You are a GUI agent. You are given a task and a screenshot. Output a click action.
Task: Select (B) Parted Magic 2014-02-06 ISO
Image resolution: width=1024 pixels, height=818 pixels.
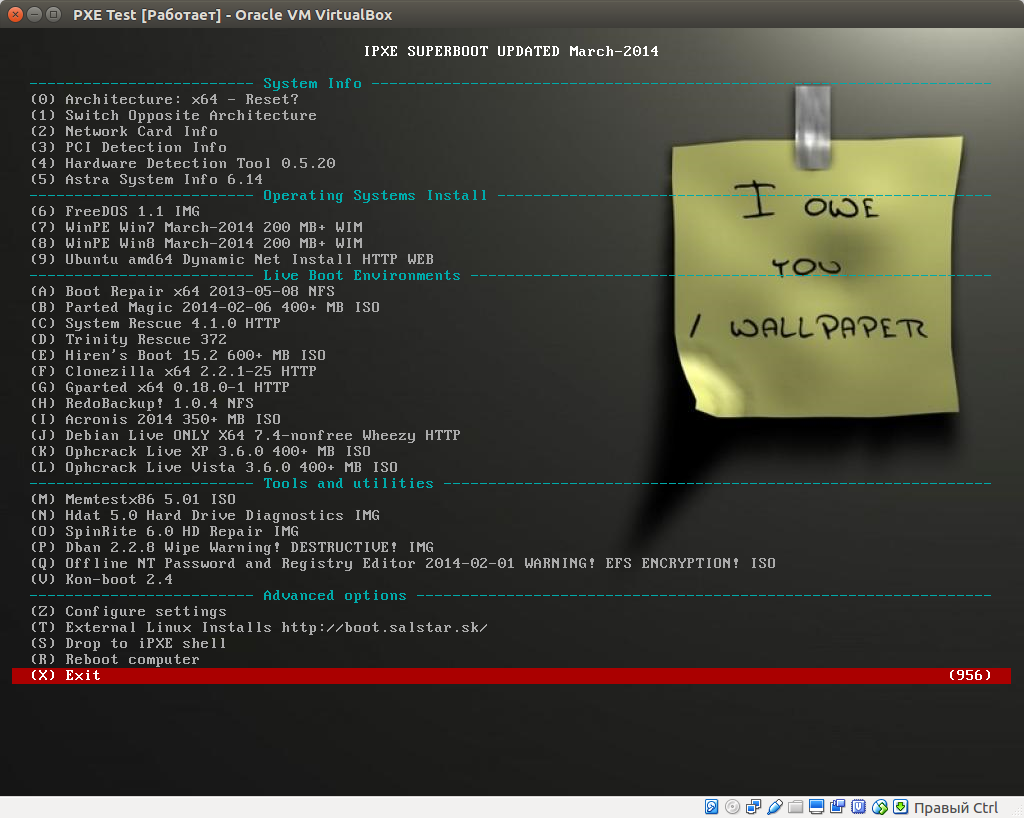(205, 307)
